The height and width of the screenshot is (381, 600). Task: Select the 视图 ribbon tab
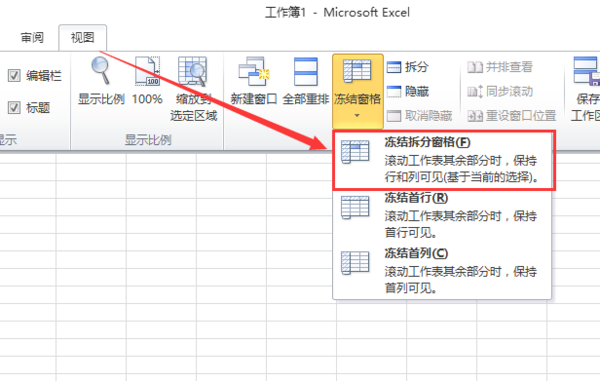coord(83,37)
